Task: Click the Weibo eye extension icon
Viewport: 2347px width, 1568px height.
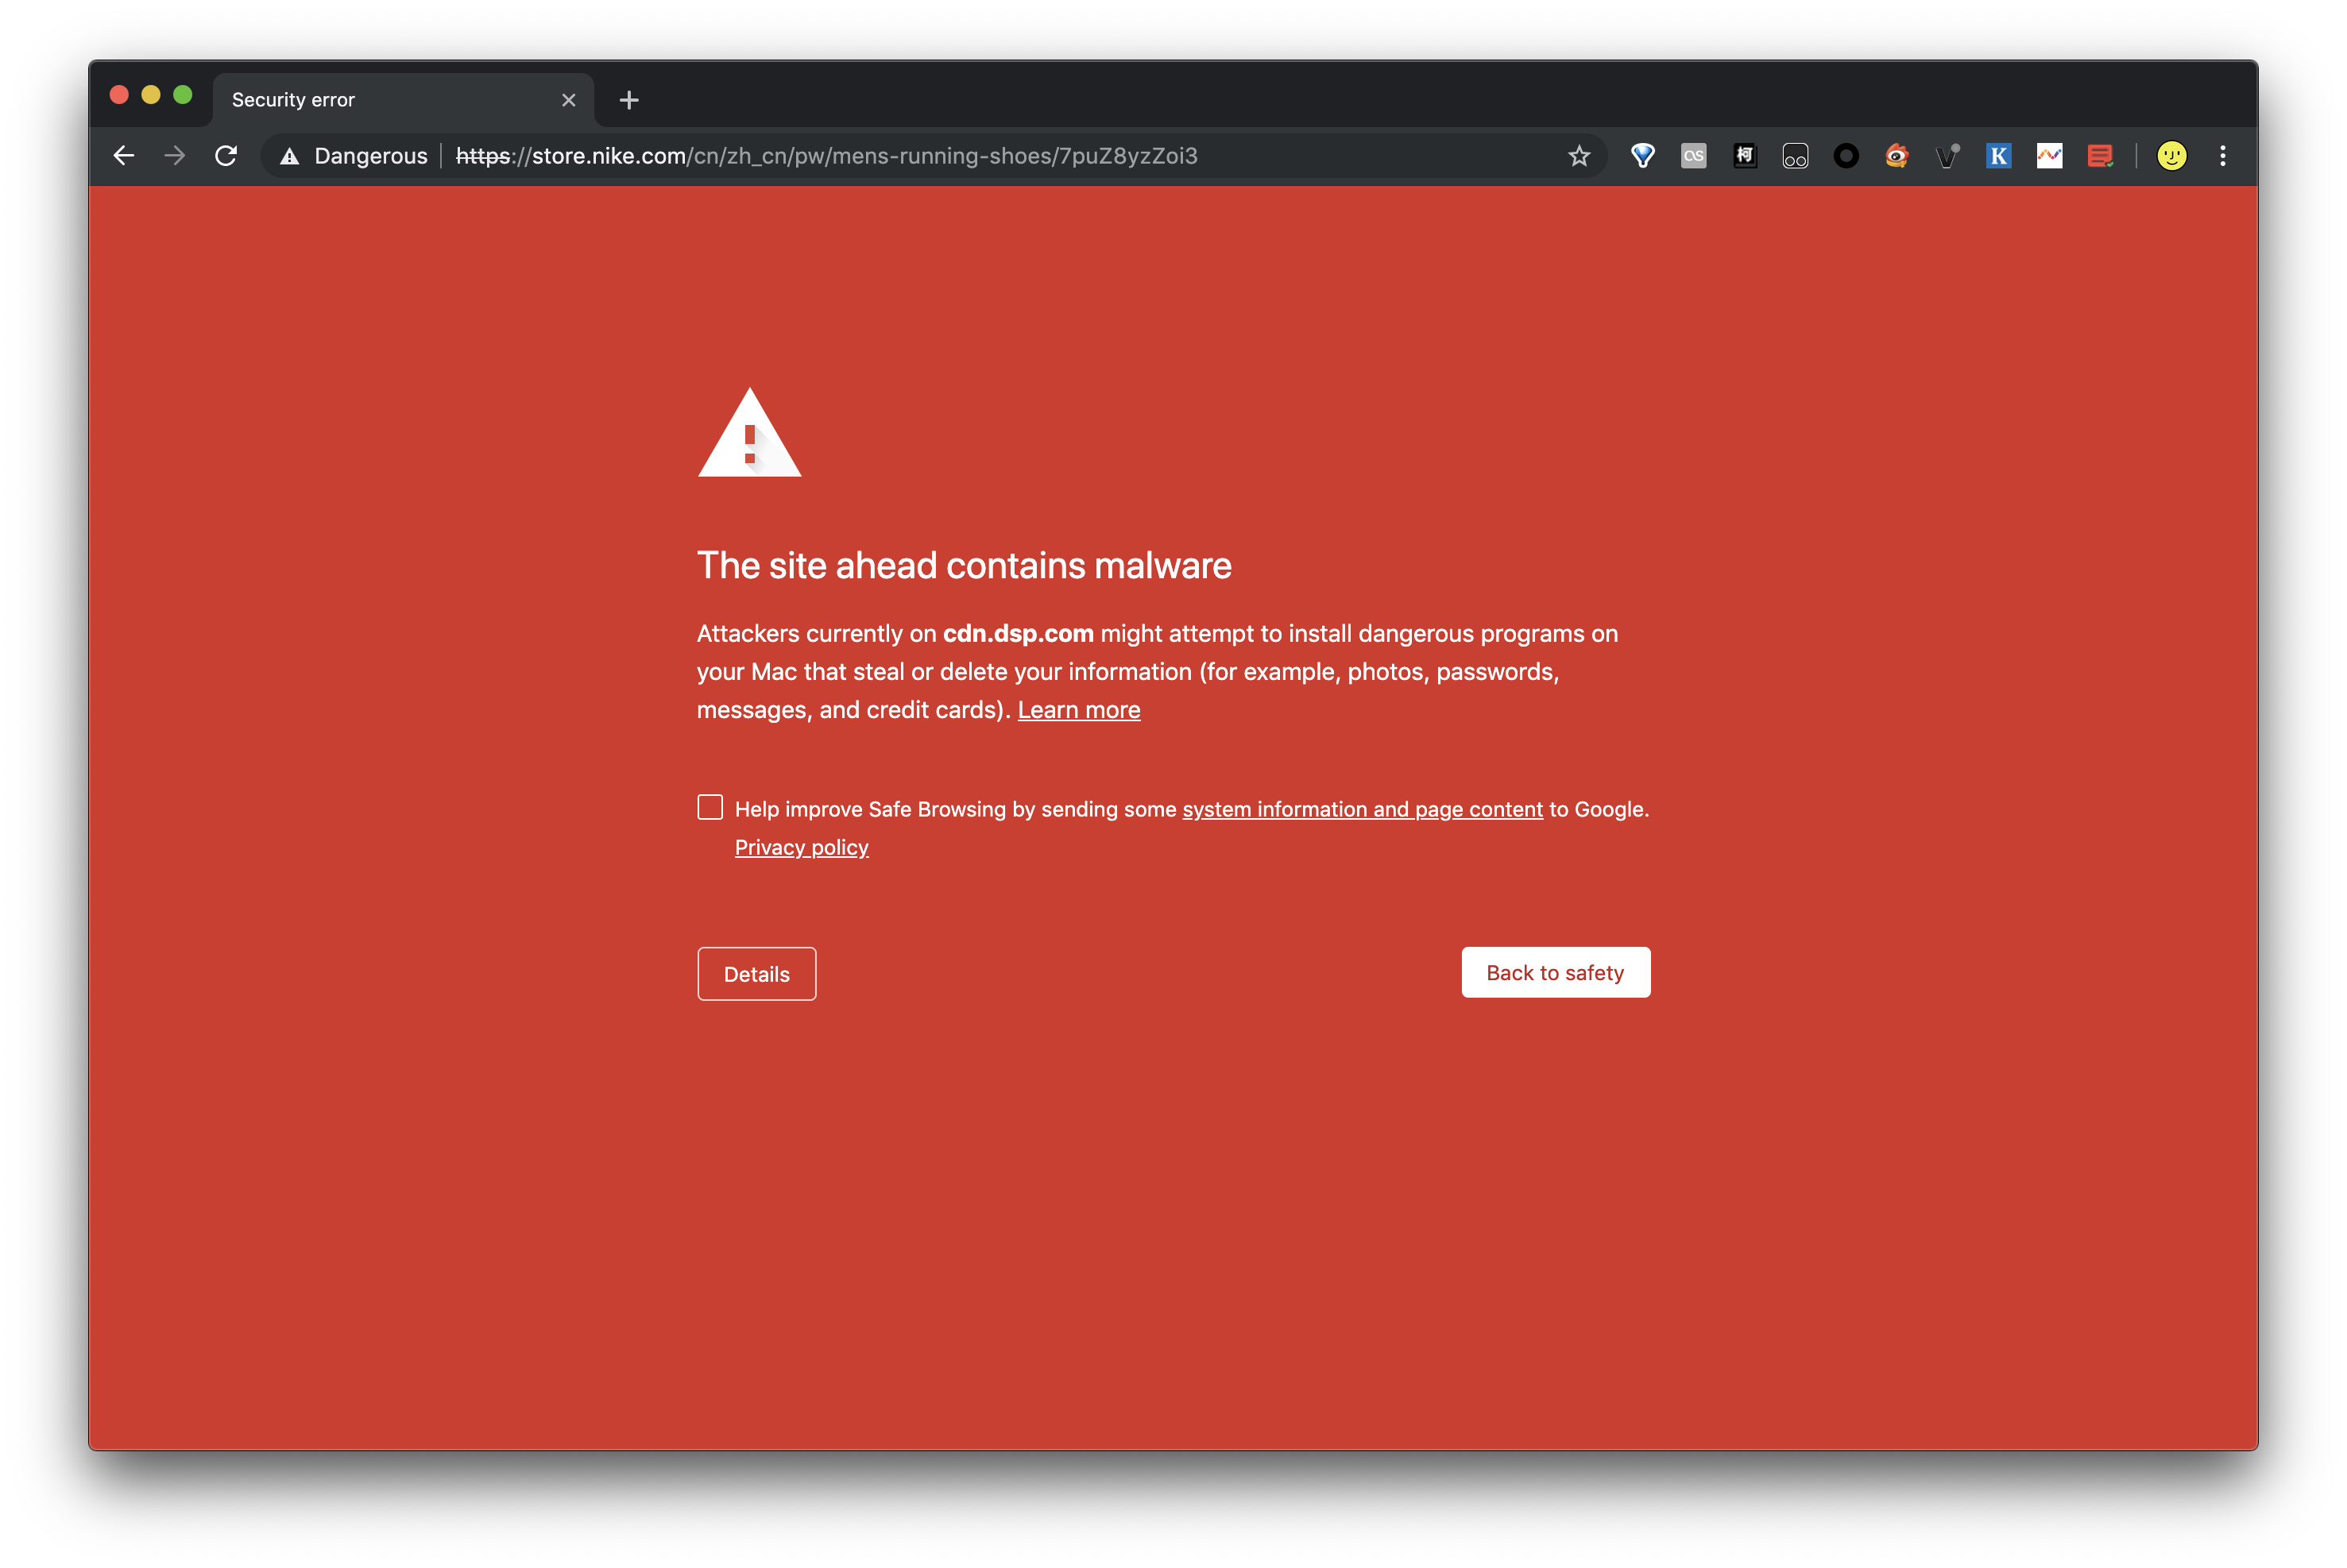Action: 1896,156
